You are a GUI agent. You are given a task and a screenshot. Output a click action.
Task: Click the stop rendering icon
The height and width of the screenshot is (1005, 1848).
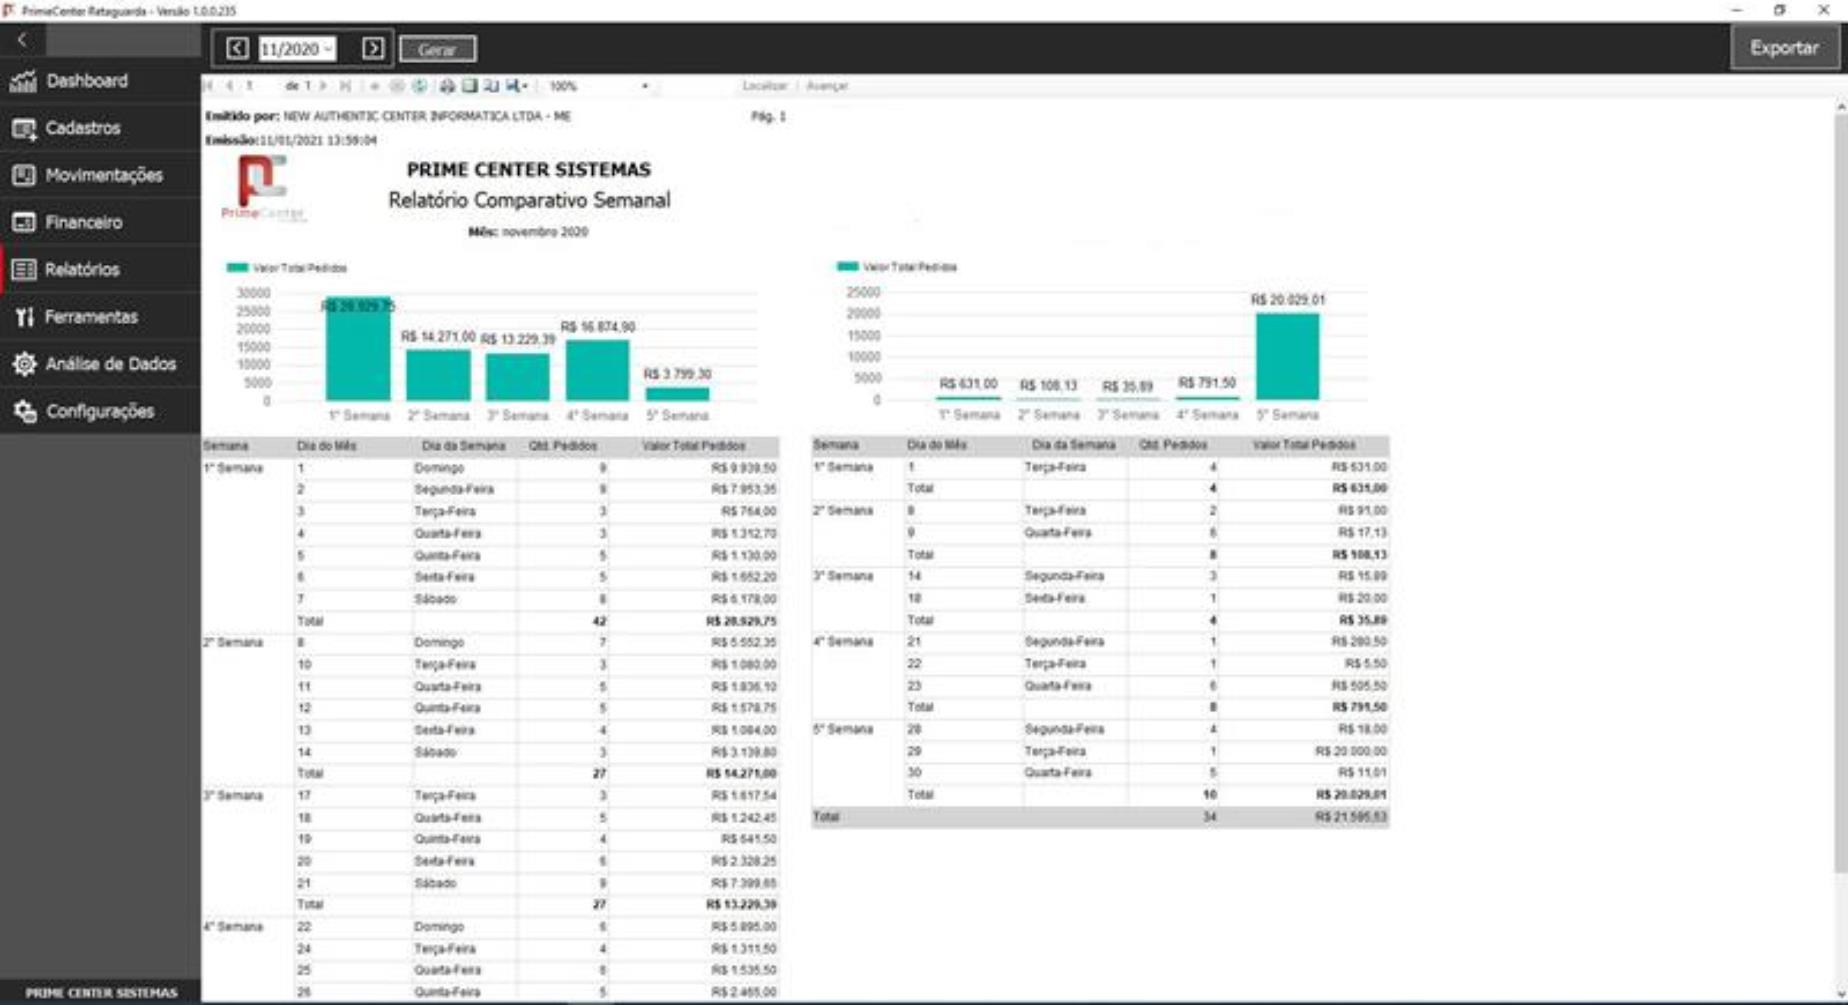point(397,86)
